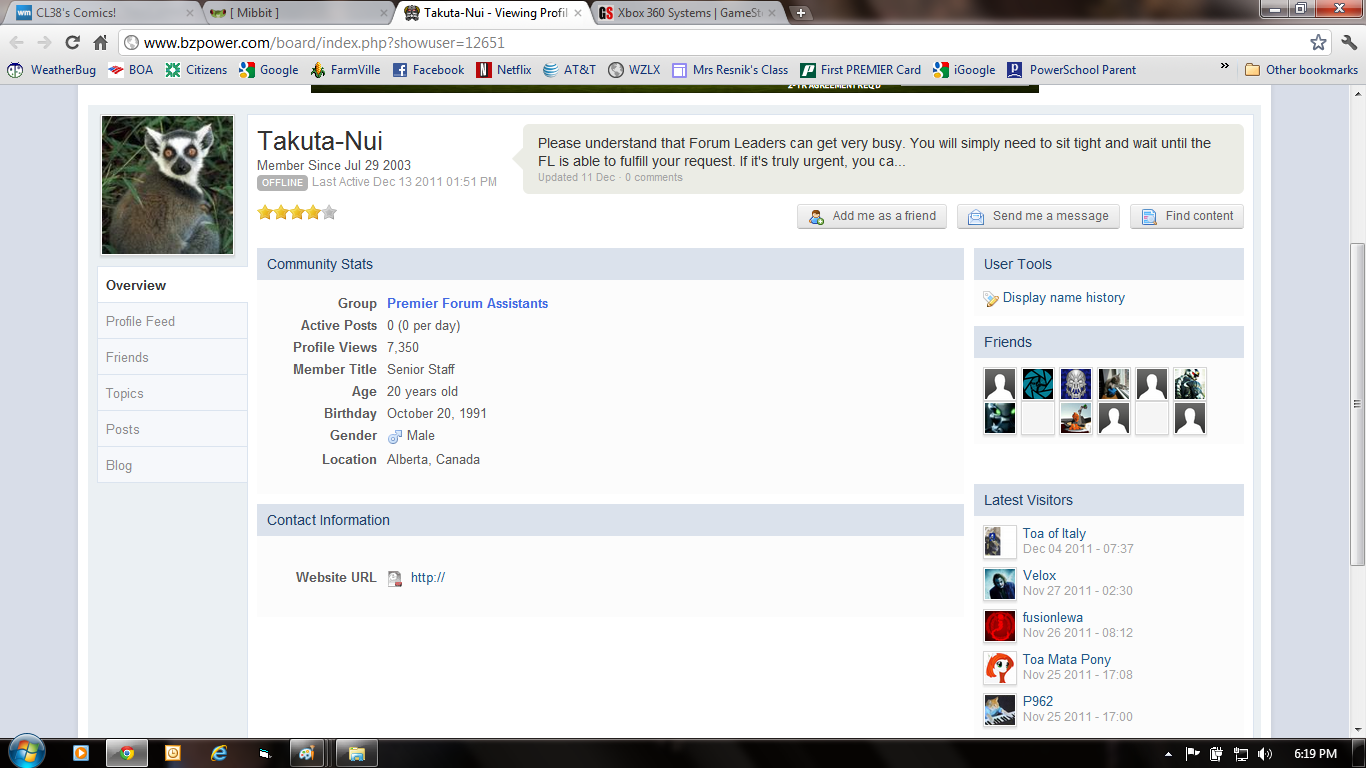Click the blue aperture friend avatar
This screenshot has width=1366, height=768.
click(1038, 384)
